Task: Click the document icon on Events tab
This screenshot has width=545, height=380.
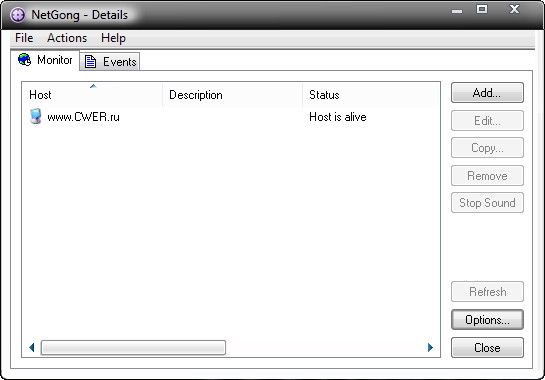Action: (x=91, y=62)
